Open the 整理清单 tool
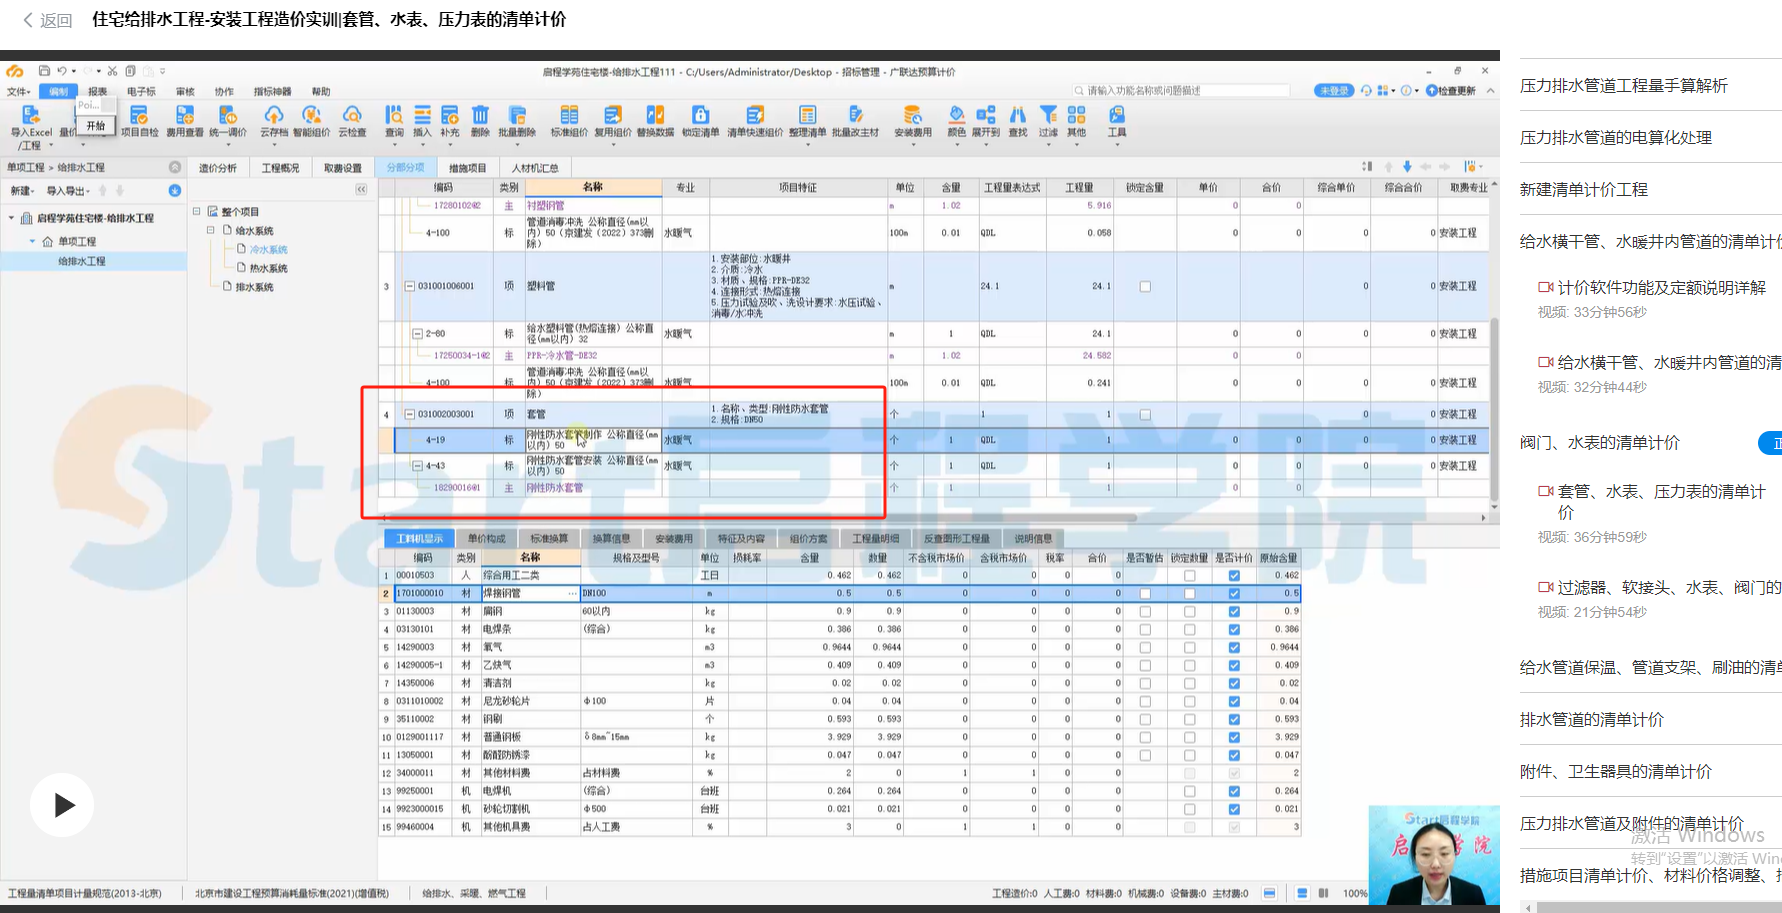The width and height of the screenshot is (1782, 913). [807, 121]
